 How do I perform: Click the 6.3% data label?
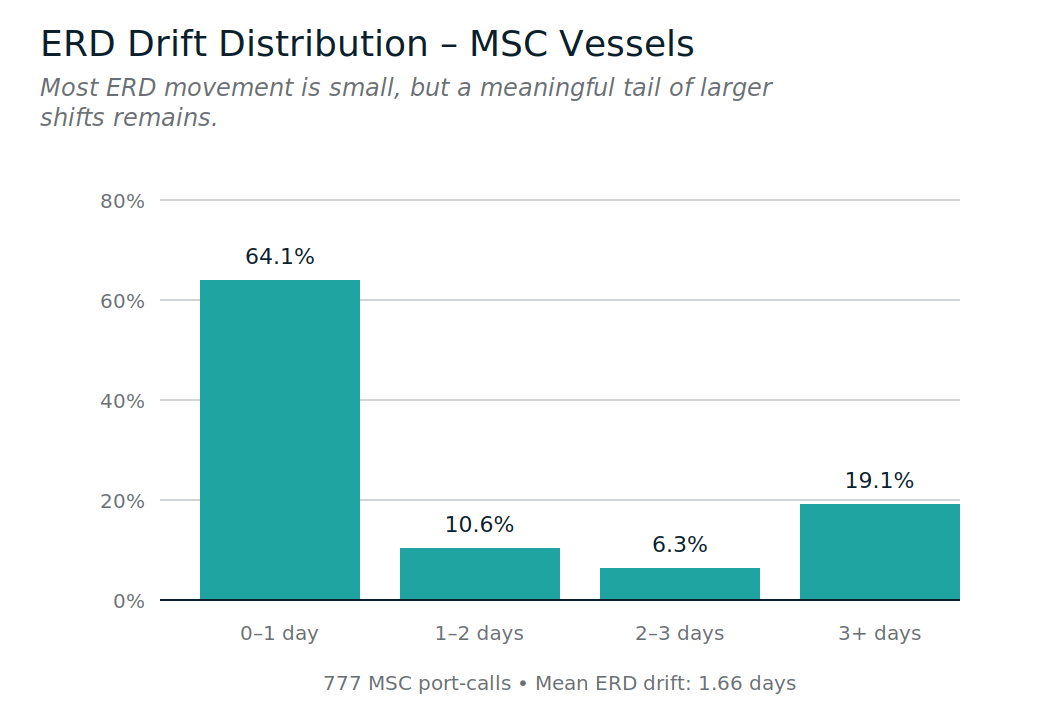(x=680, y=545)
